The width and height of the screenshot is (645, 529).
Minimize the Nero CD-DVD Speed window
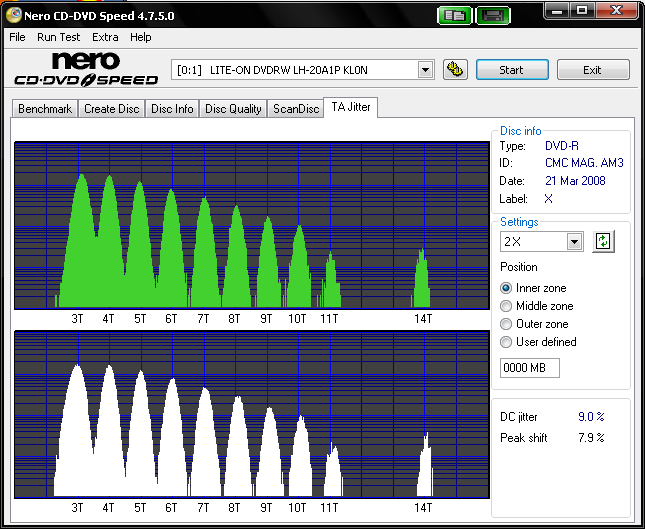tap(557, 11)
